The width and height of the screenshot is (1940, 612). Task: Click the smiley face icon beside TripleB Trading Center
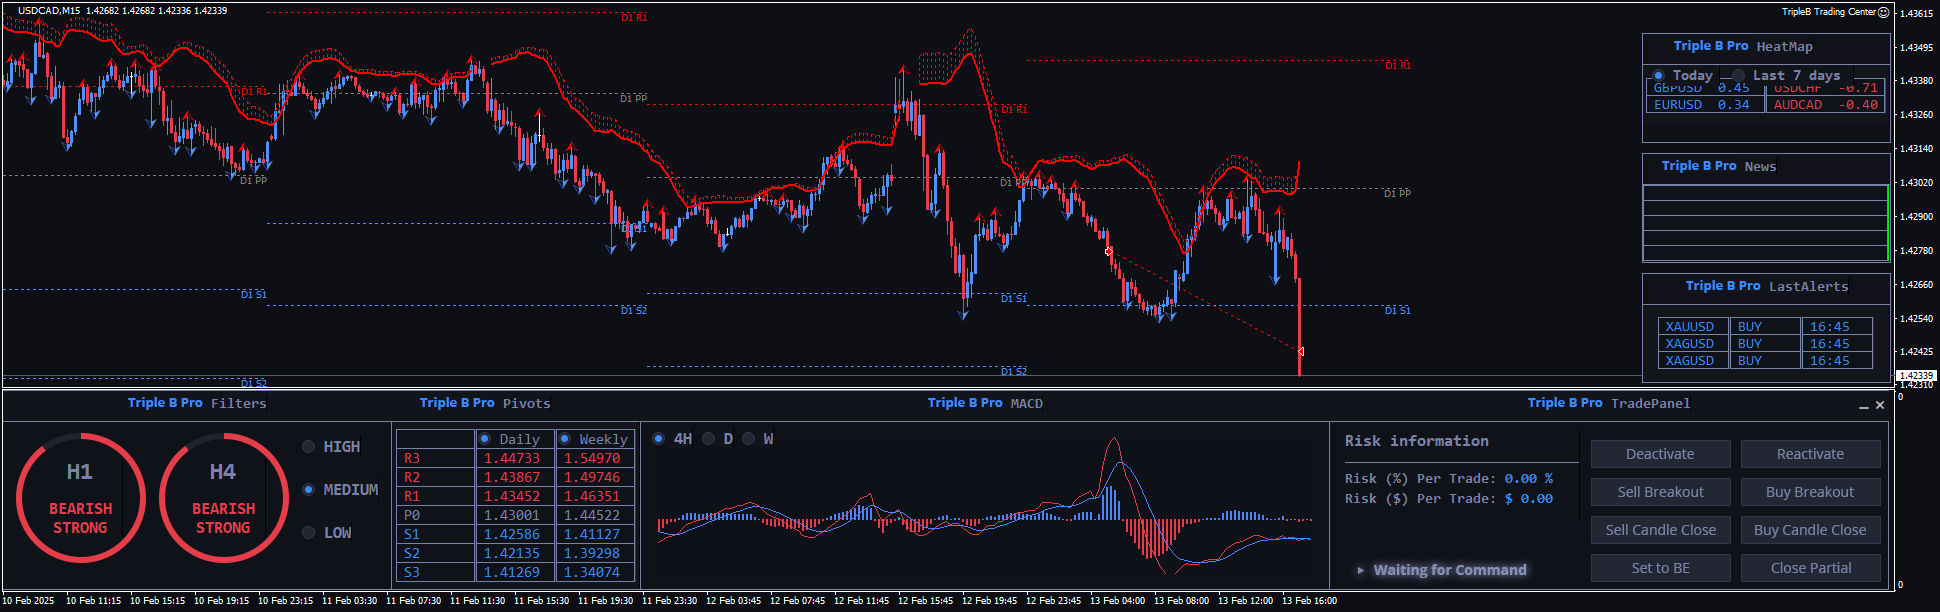tap(1884, 12)
